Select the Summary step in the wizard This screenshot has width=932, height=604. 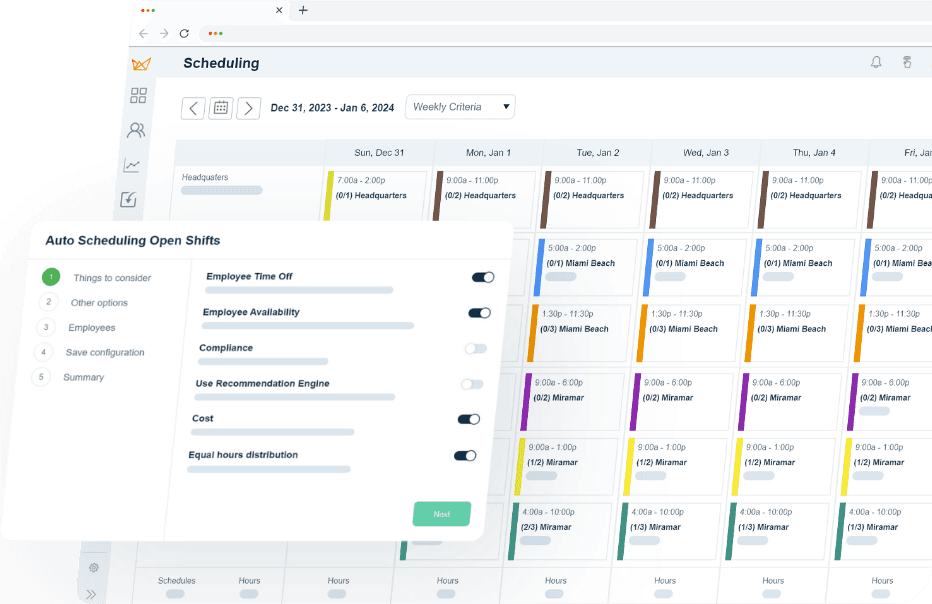pyautogui.click(x=83, y=377)
